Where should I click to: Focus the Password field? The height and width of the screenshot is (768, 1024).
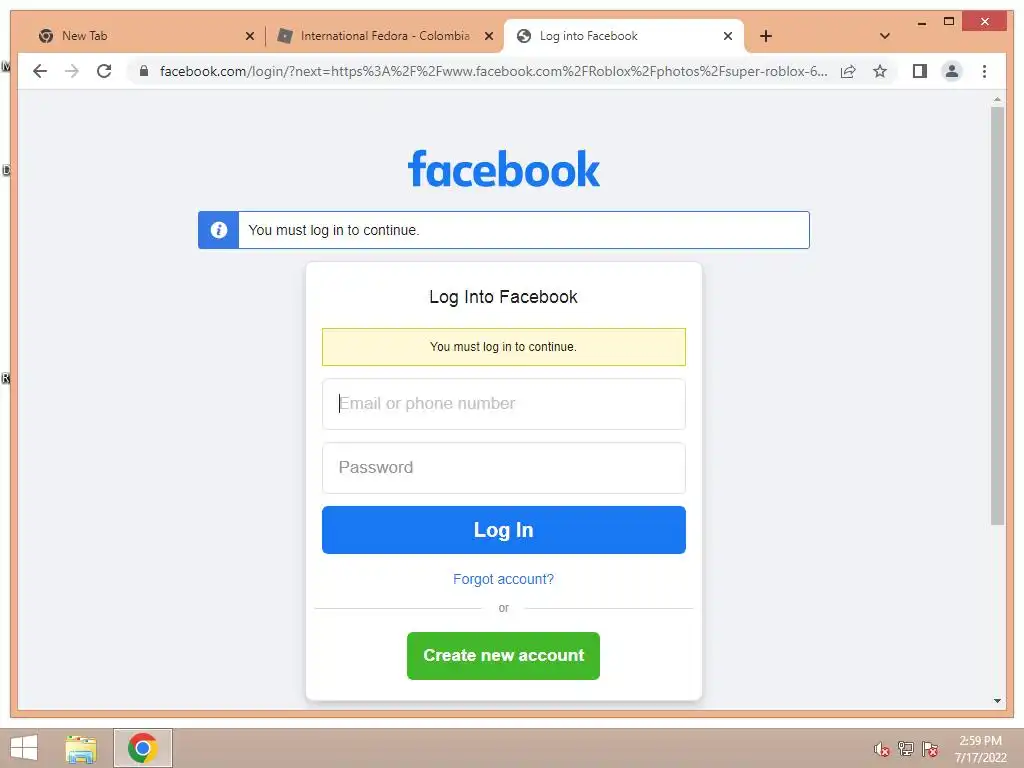(x=504, y=468)
